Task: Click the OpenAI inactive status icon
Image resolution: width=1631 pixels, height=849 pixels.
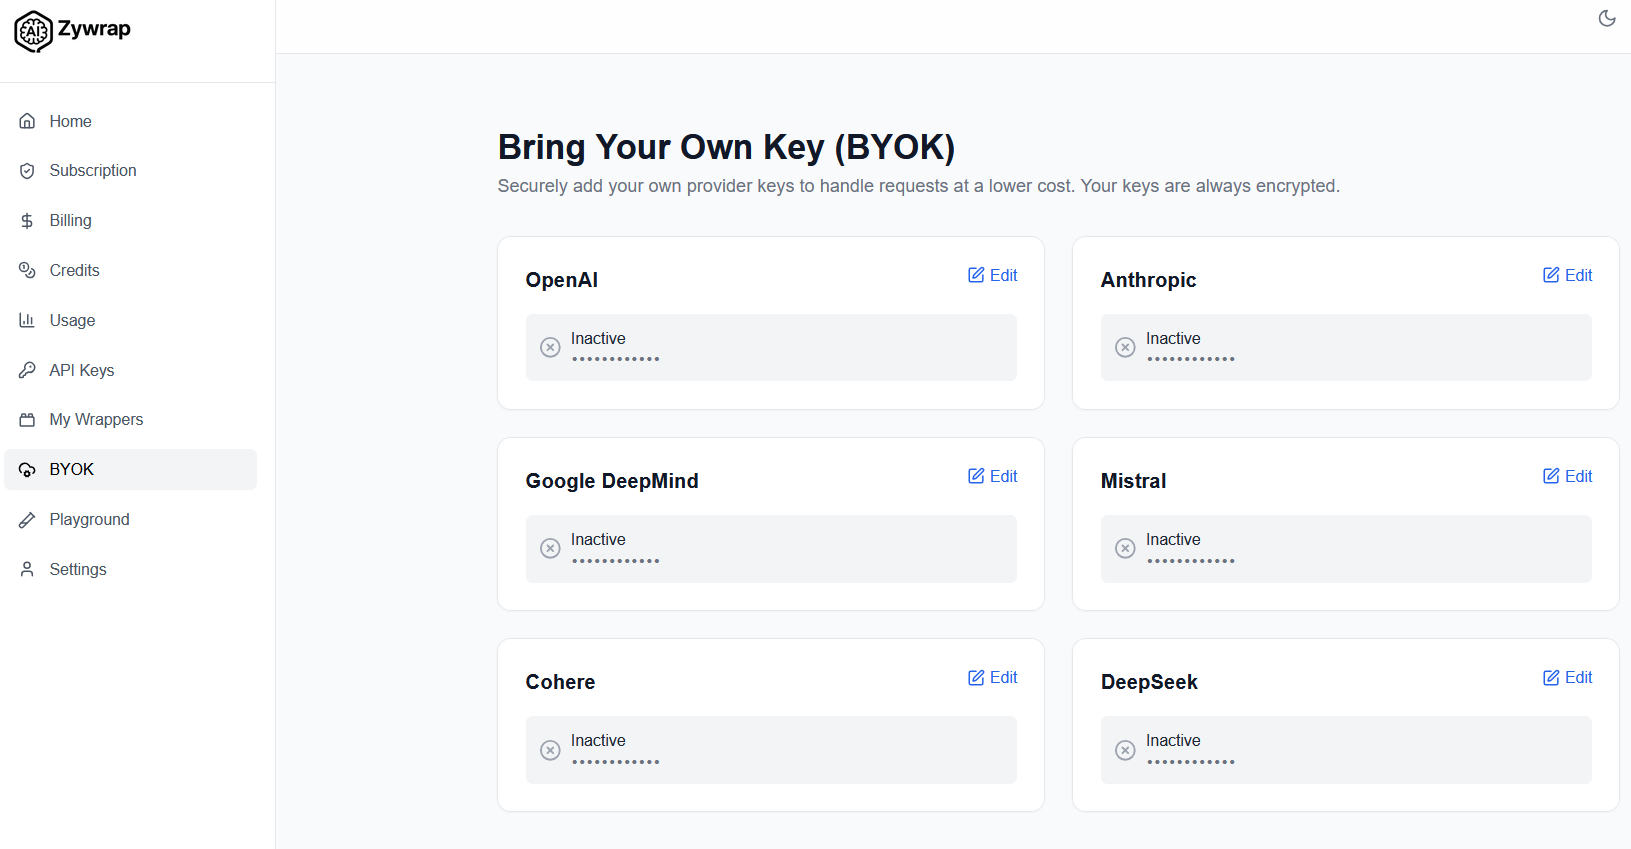Action: click(x=550, y=347)
